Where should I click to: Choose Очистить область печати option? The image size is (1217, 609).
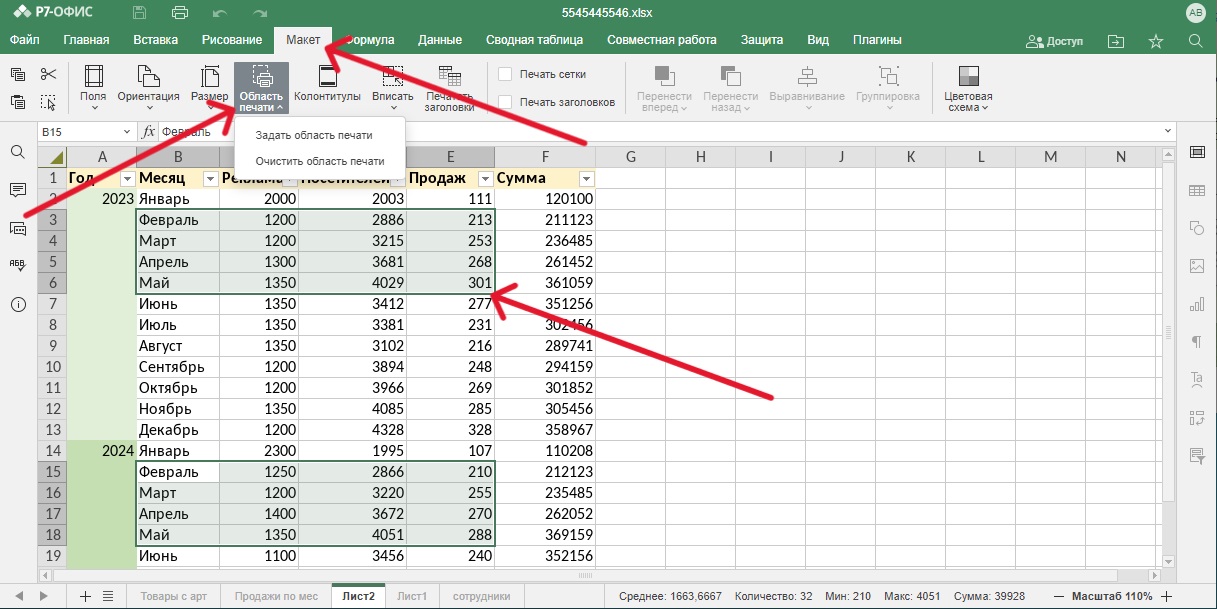319,160
